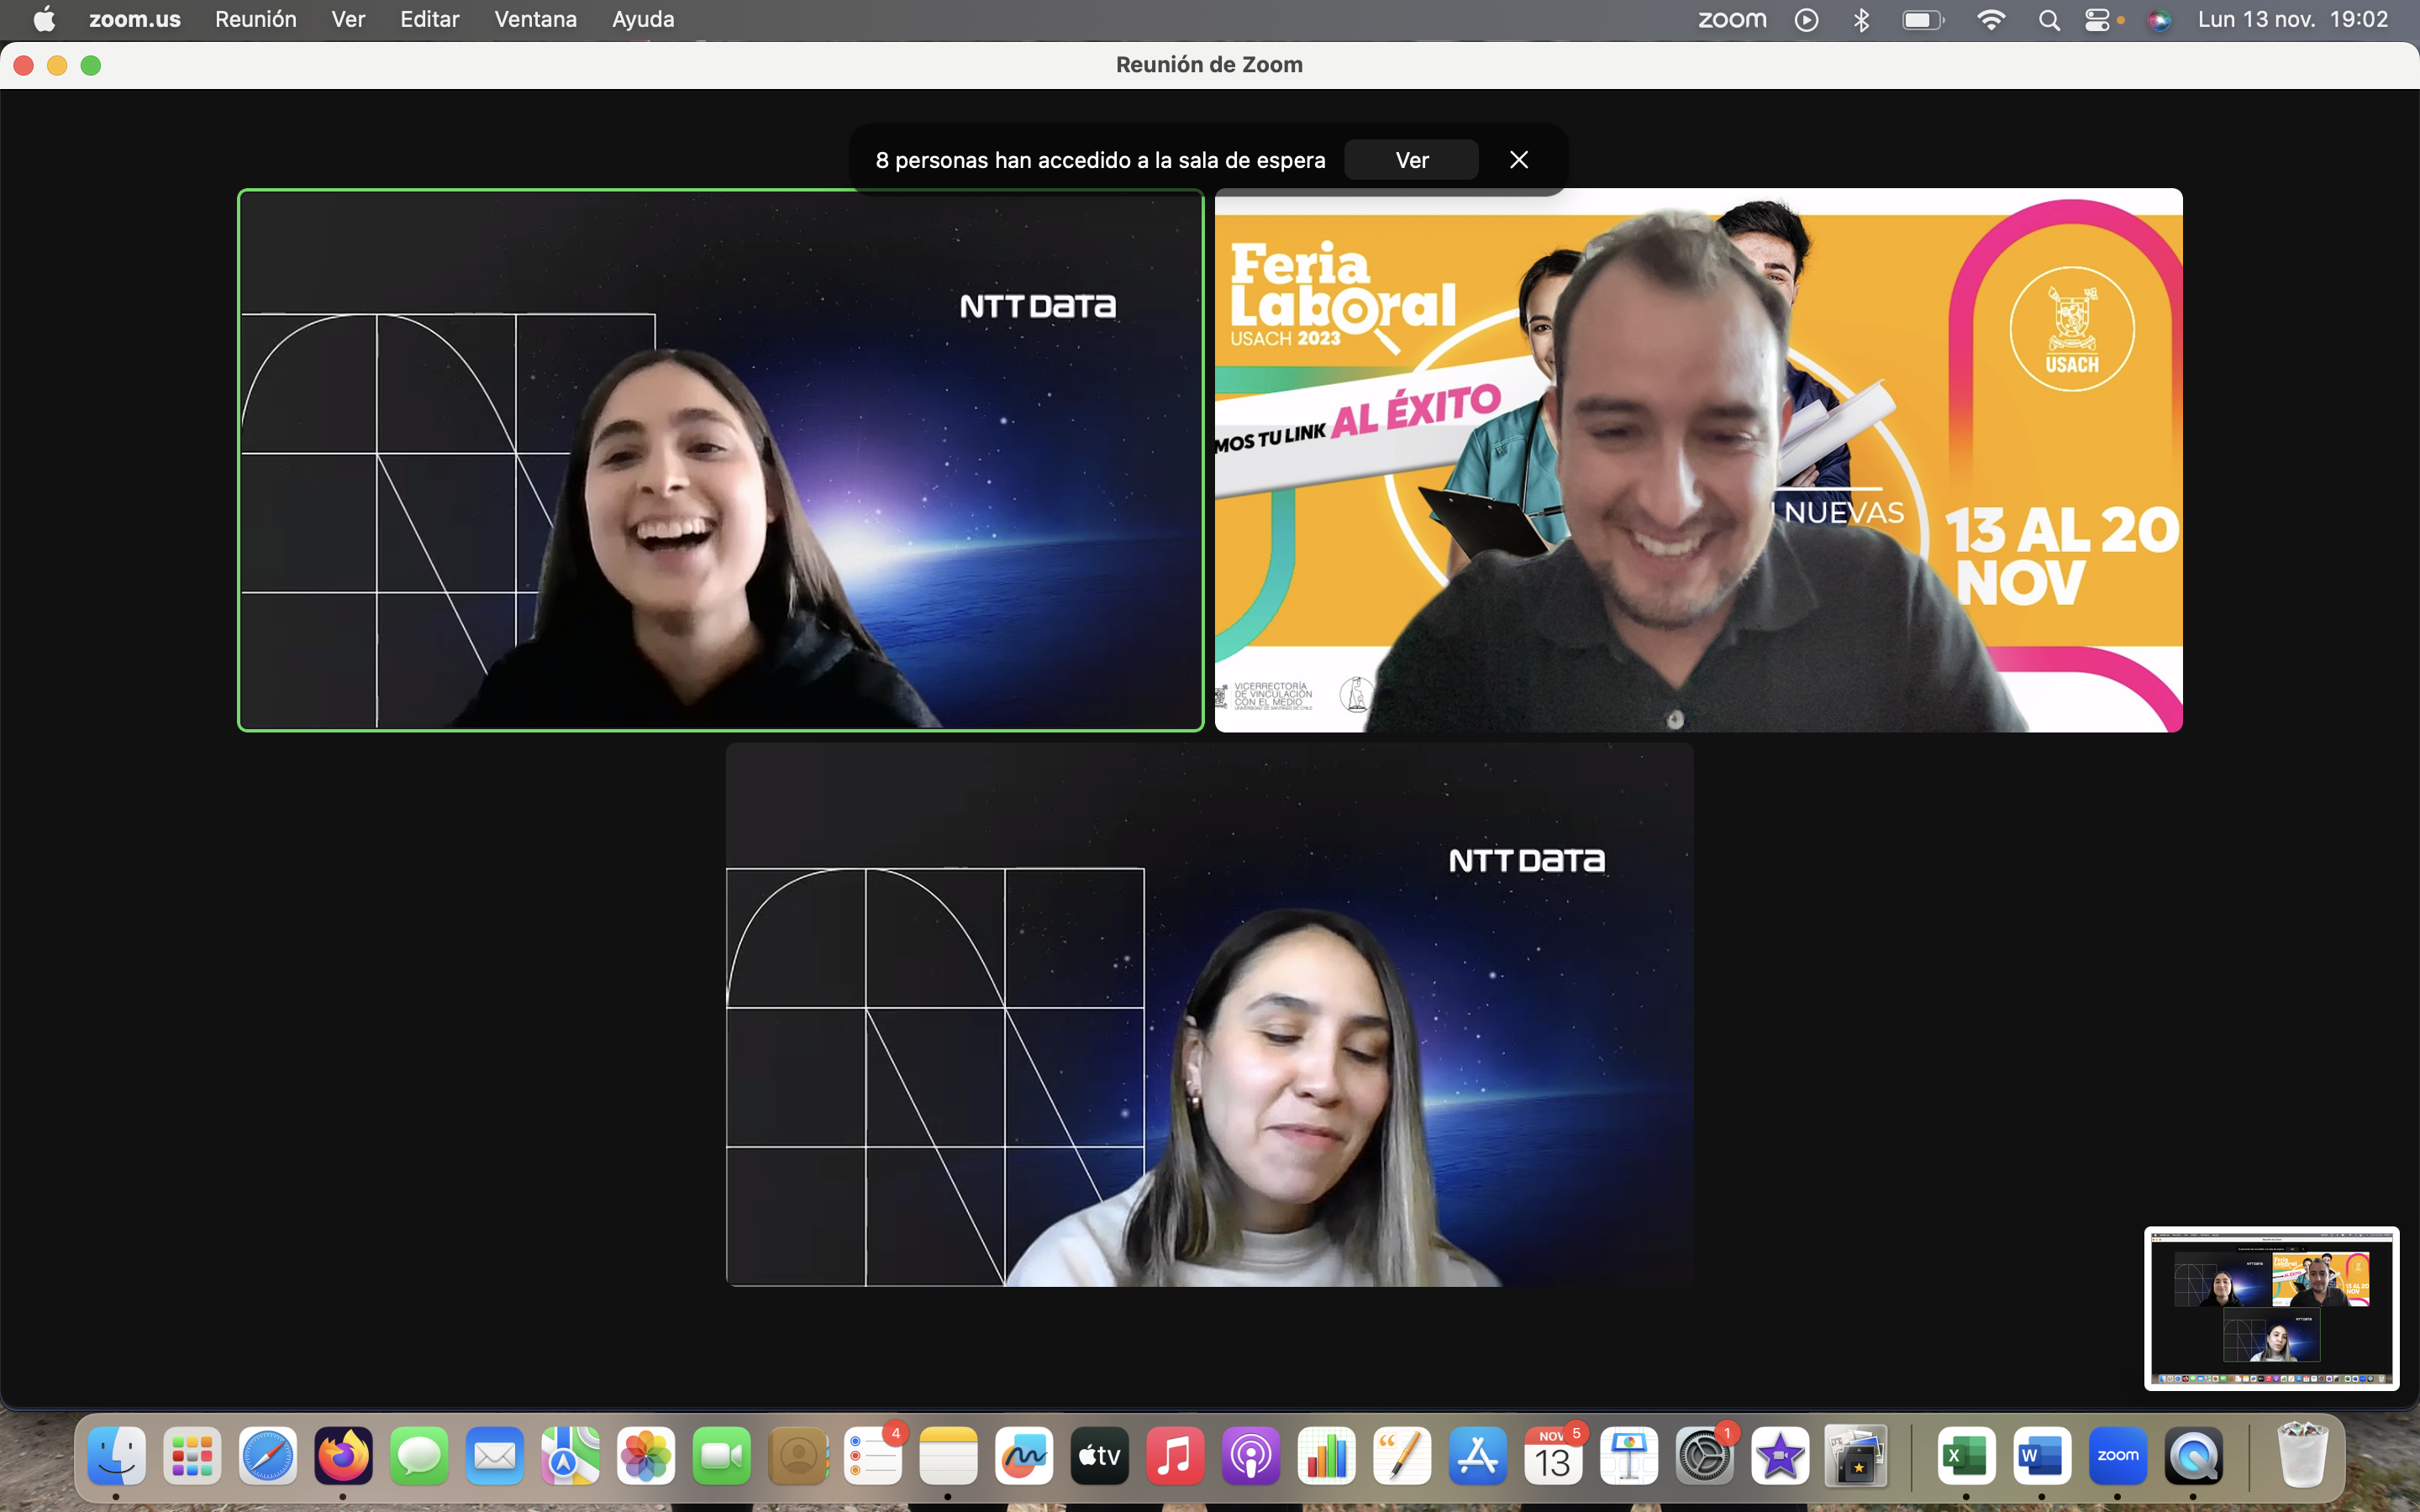Open Microsoft Word from Dock
2420x1512 pixels.
coord(2041,1455)
